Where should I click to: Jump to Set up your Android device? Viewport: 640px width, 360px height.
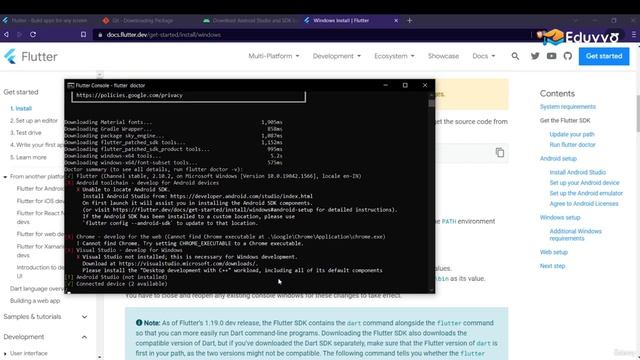pos(584,183)
